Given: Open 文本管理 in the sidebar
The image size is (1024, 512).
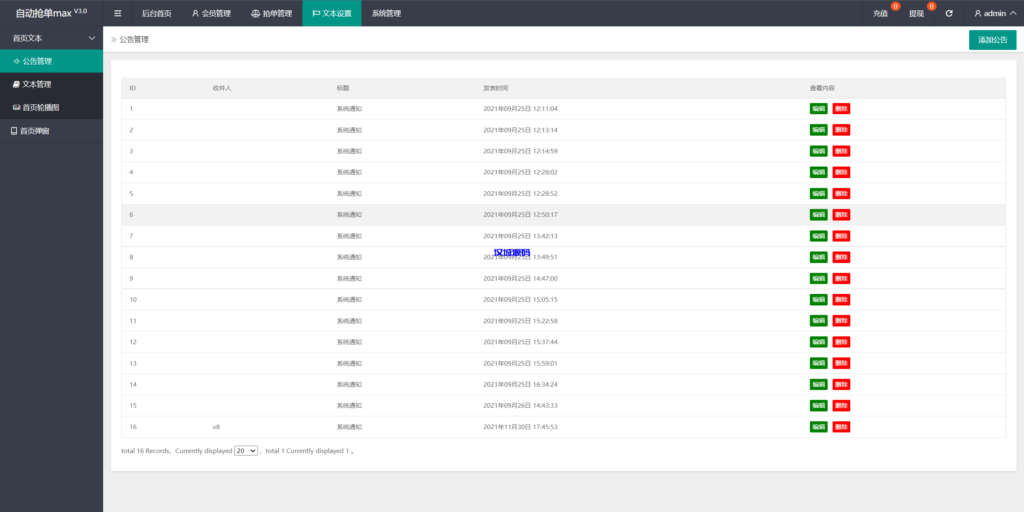Looking at the screenshot, I should [37, 84].
